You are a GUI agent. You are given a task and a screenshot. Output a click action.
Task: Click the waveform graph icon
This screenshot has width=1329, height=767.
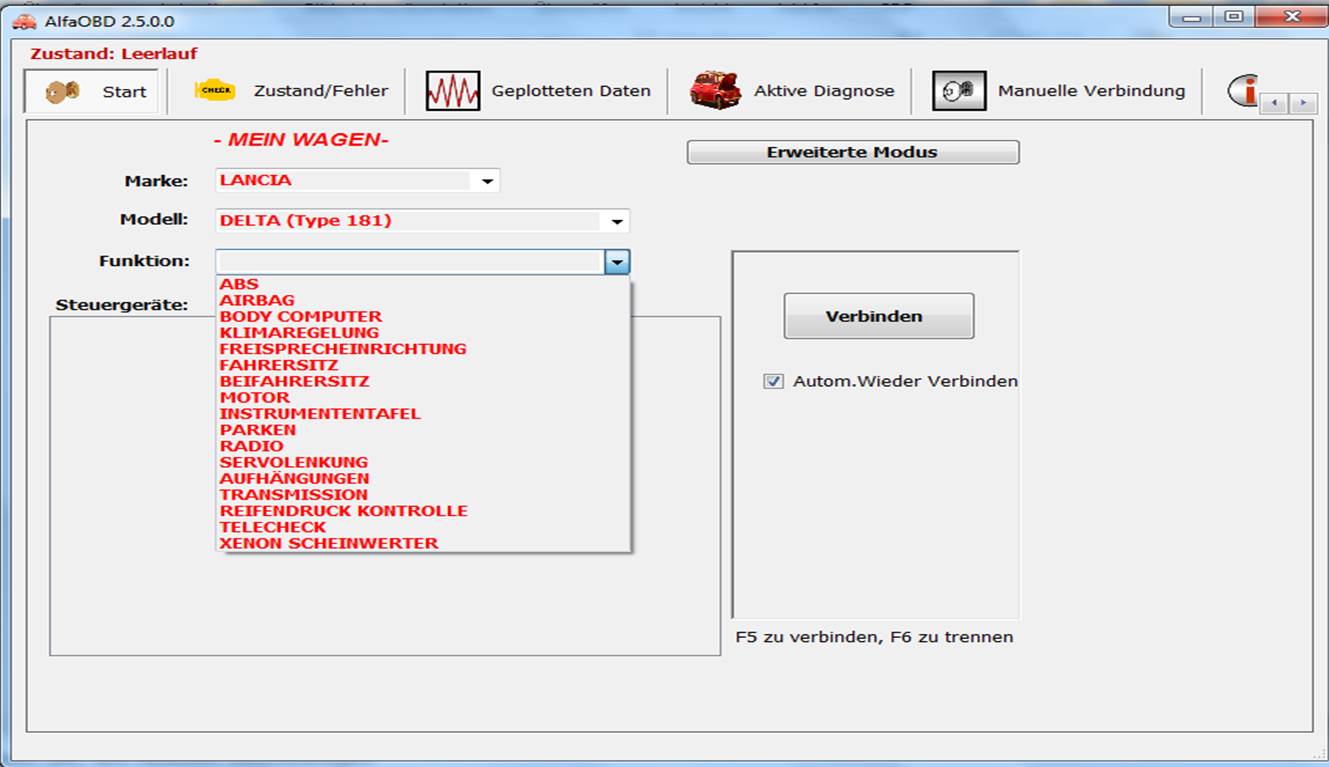tap(452, 91)
